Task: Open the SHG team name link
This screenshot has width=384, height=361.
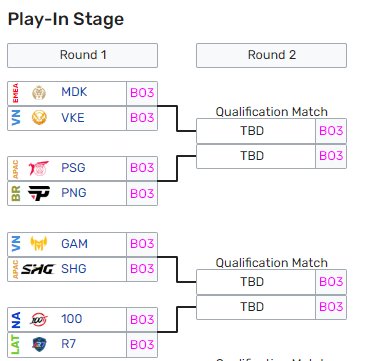Action: [x=74, y=268]
